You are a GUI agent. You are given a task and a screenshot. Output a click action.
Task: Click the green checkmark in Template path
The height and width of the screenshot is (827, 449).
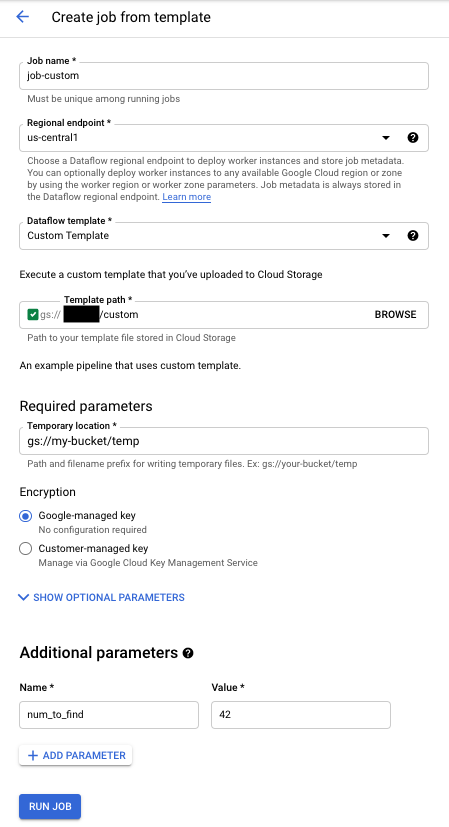[33, 315]
